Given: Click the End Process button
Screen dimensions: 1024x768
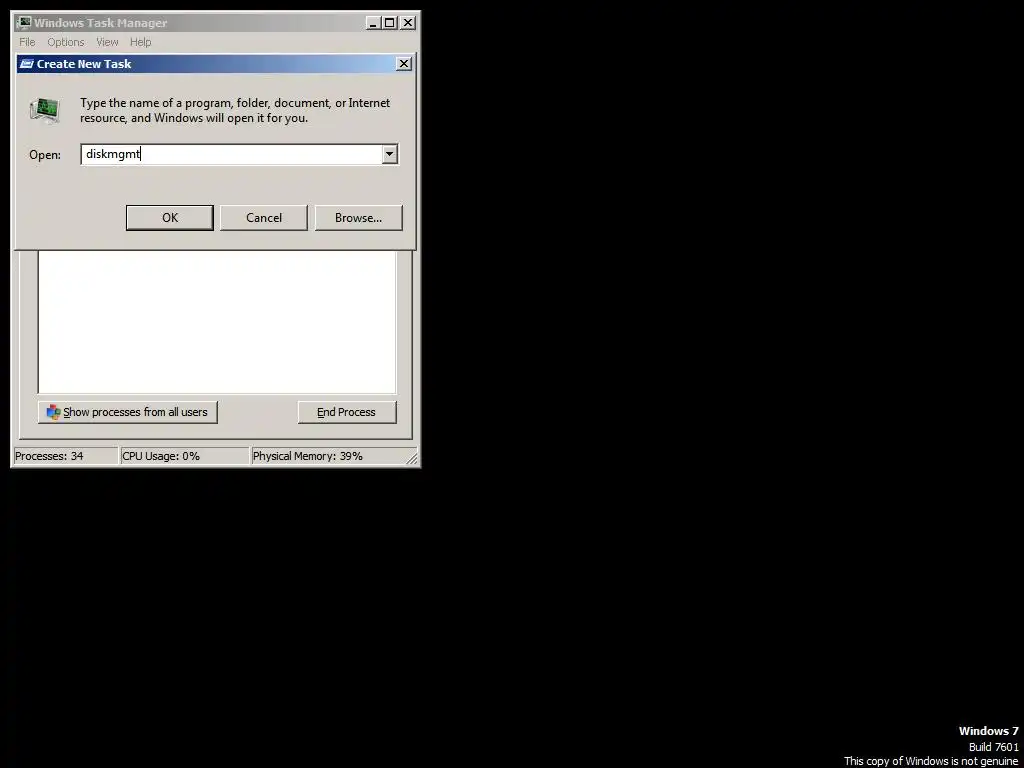Looking at the screenshot, I should coord(347,412).
